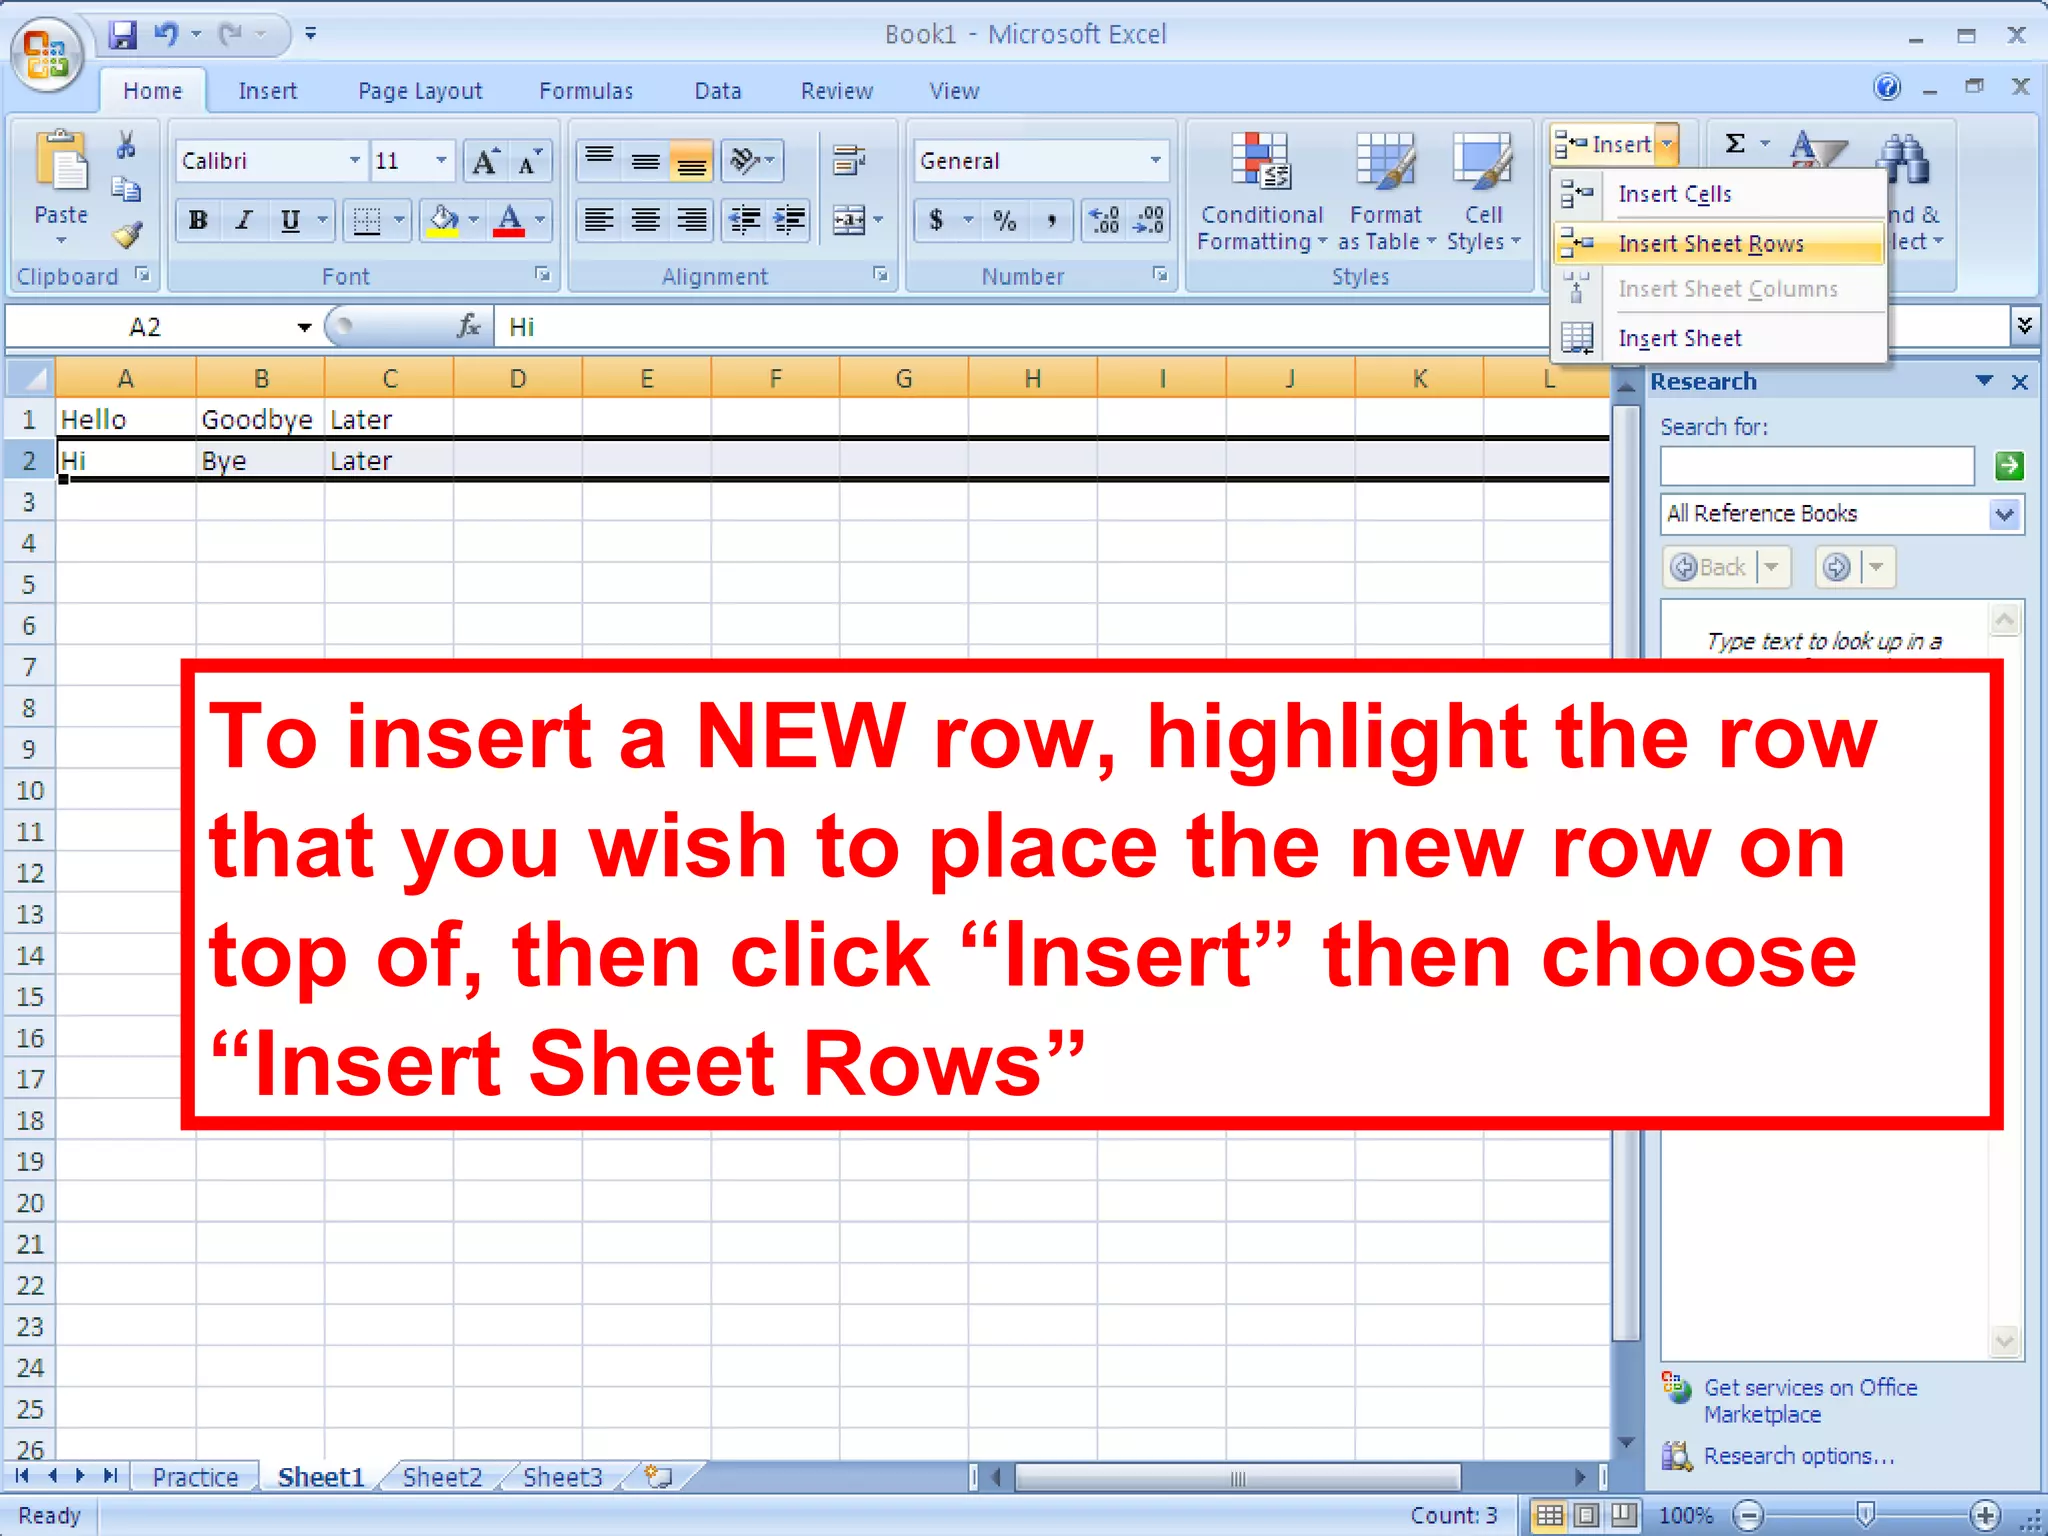This screenshot has height=1536, width=2048.
Task: Expand the Name Box dropdown arrow
Action: pos(304,327)
